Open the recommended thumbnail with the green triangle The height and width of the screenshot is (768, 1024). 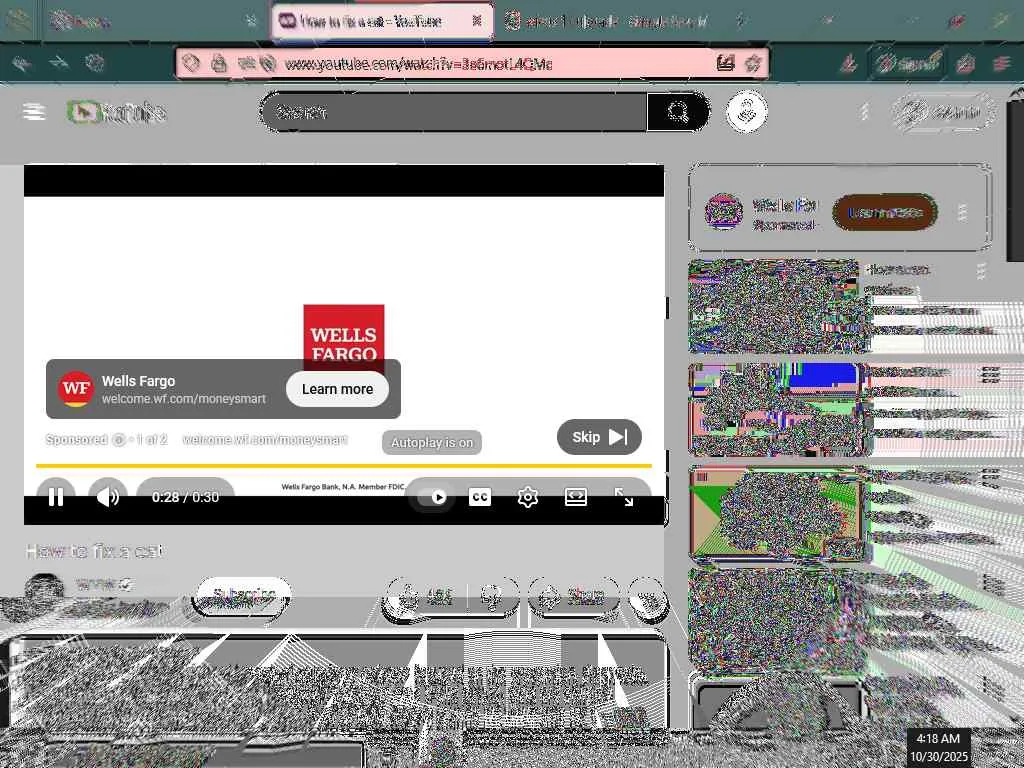pos(777,513)
